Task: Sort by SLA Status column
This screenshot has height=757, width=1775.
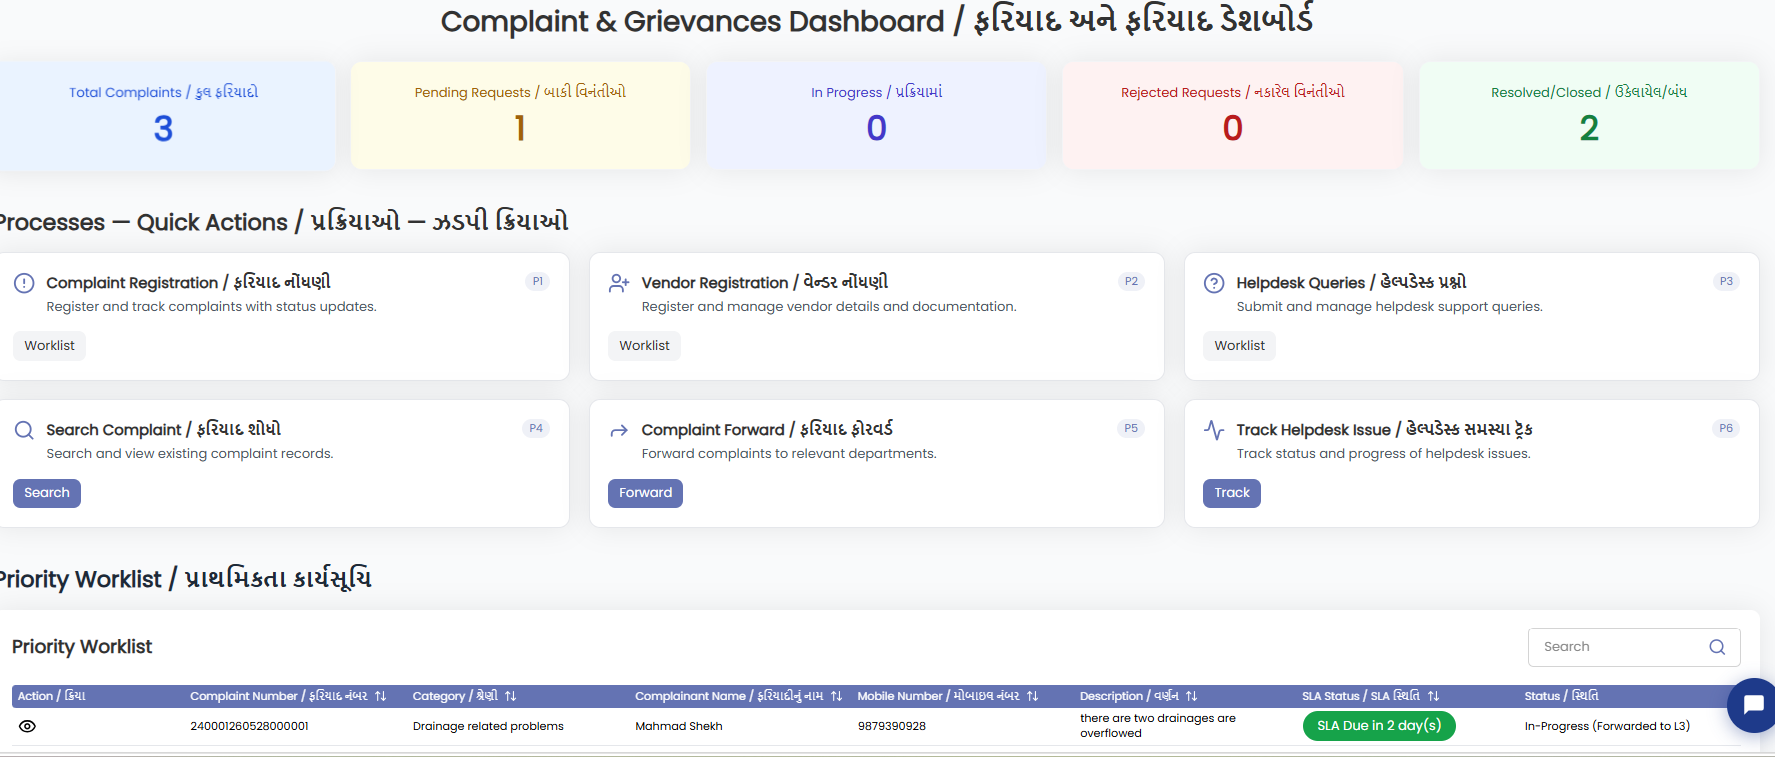Action: click(1433, 696)
